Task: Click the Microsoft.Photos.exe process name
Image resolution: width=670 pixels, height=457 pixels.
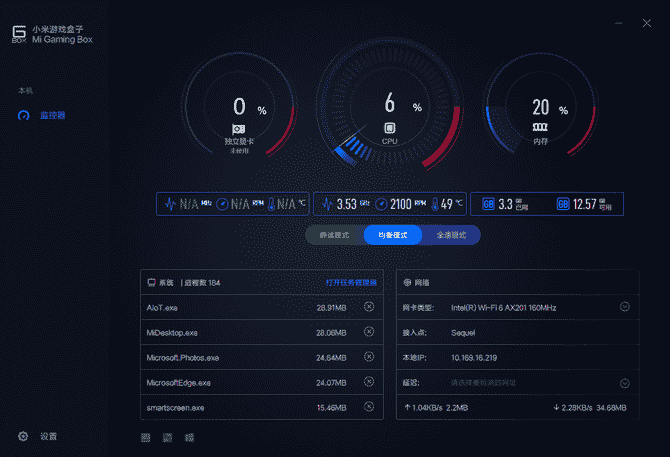Action: click(x=183, y=358)
